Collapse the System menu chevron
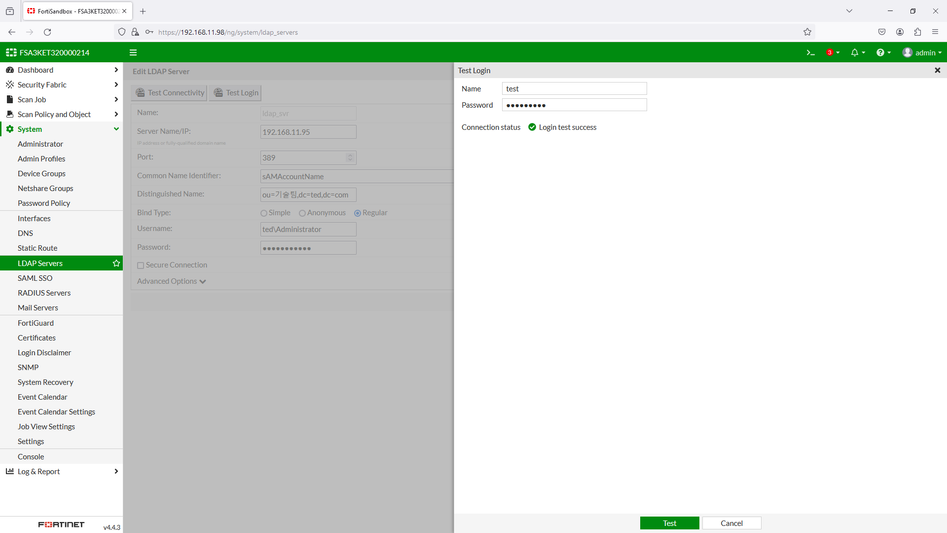The height and width of the screenshot is (533, 947). (116, 129)
